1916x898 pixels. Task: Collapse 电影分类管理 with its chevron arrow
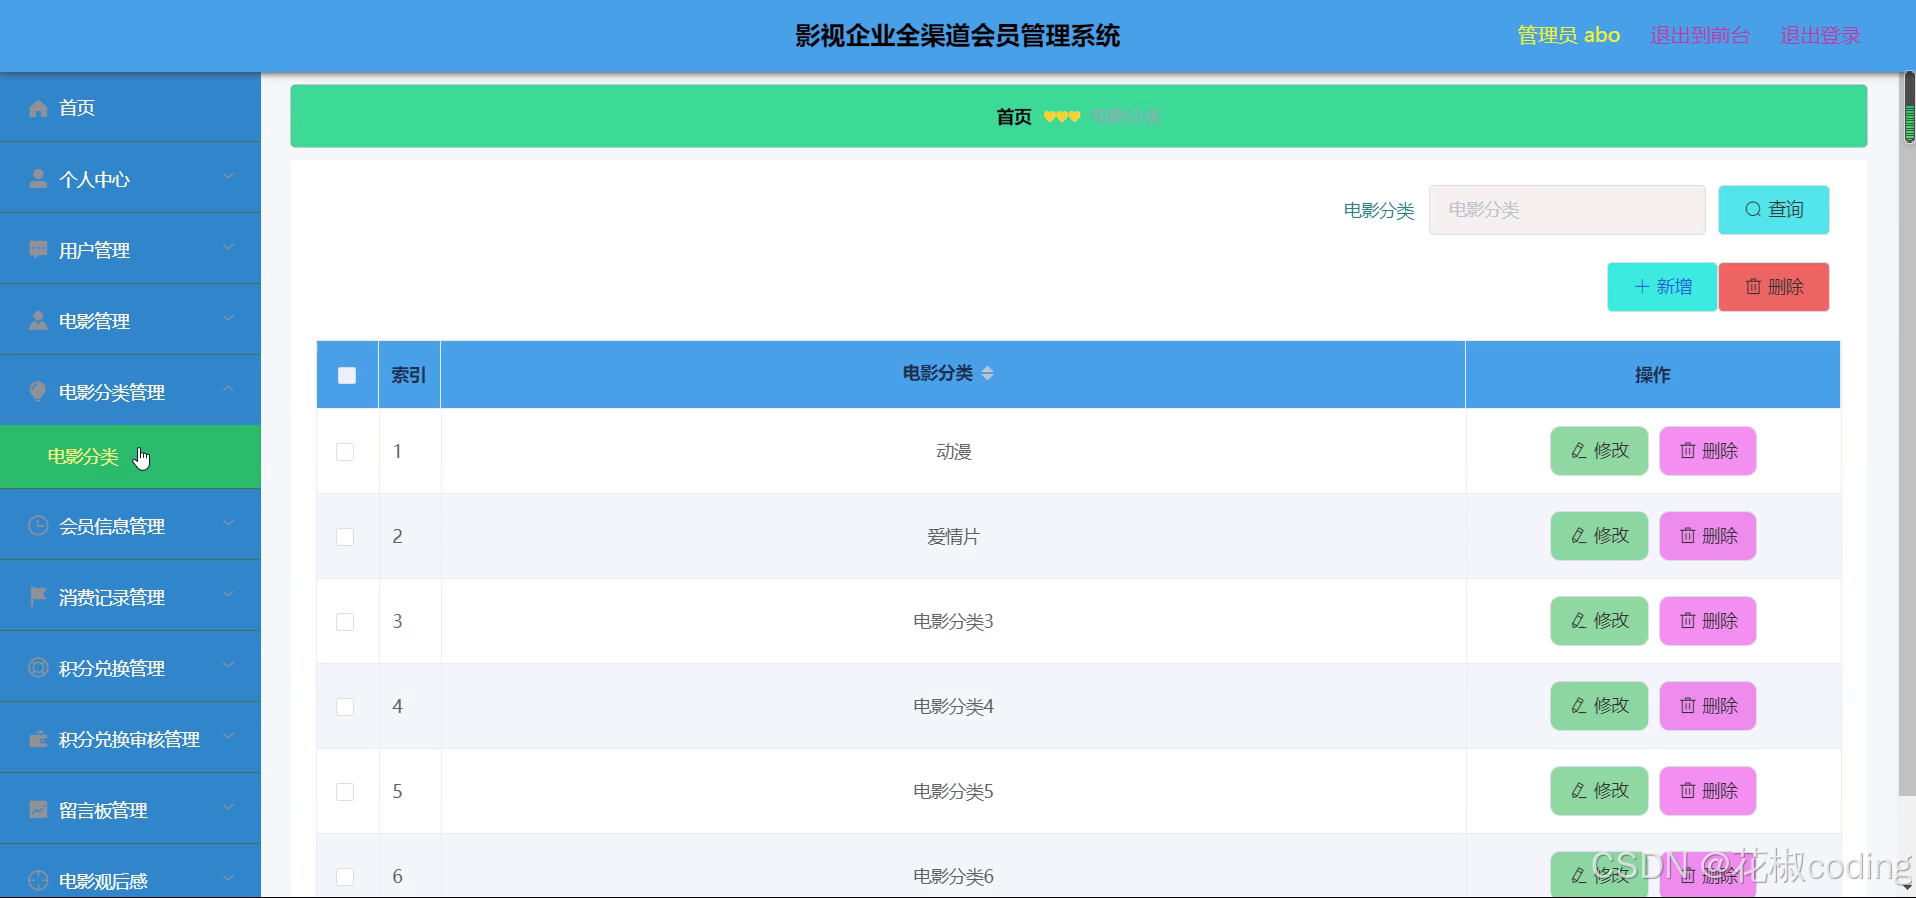pyautogui.click(x=228, y=389)
